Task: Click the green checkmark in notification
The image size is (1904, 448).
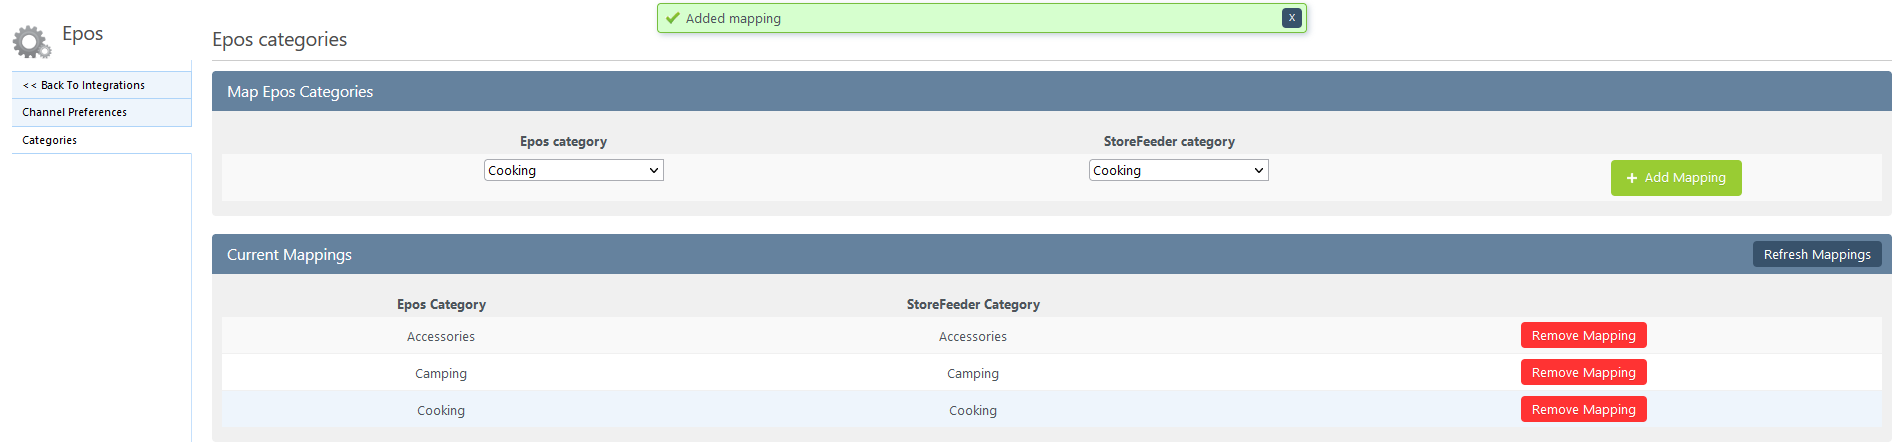Action: point(673,18)
